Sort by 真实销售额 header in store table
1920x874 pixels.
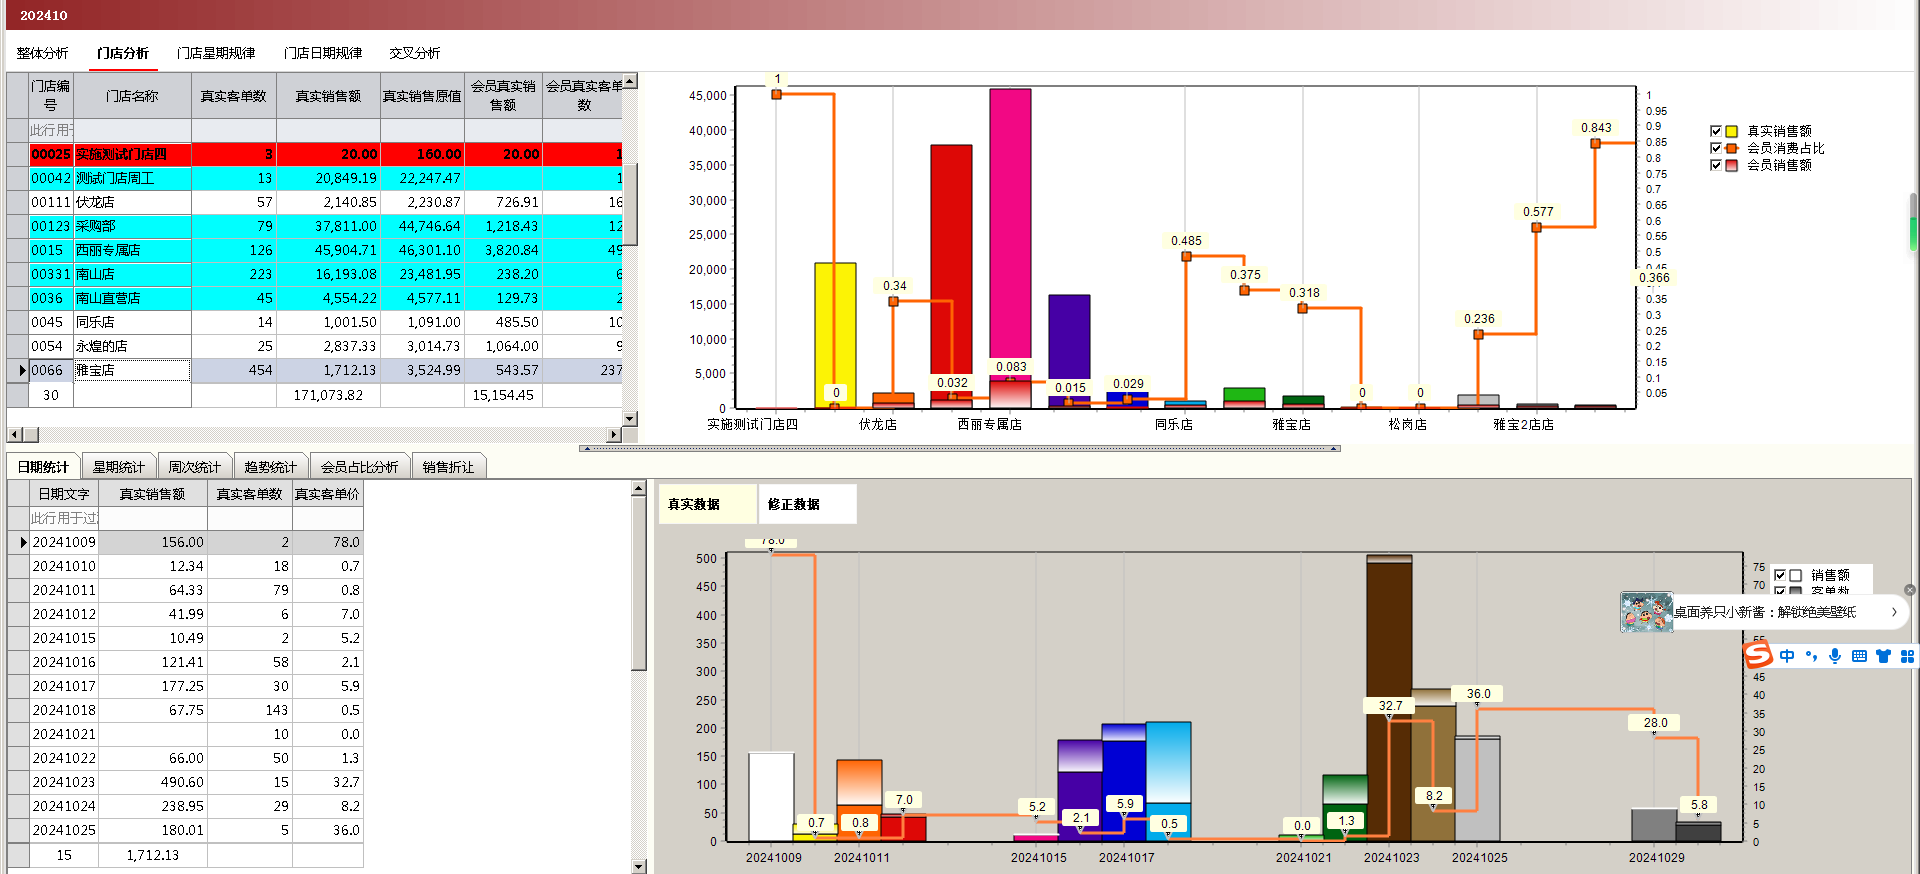(328, 96)
